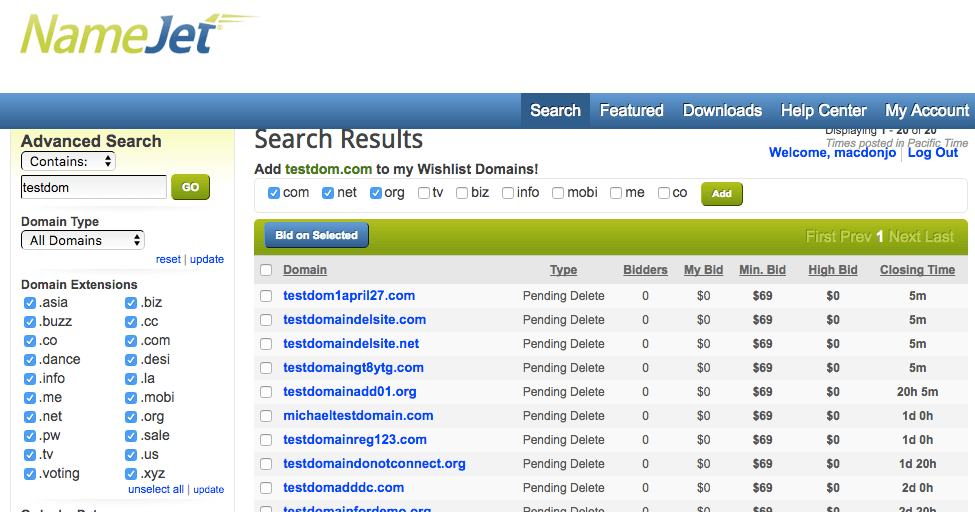Open My Account in navigation bar
975x512 pixels.
[x=927, y=110]
